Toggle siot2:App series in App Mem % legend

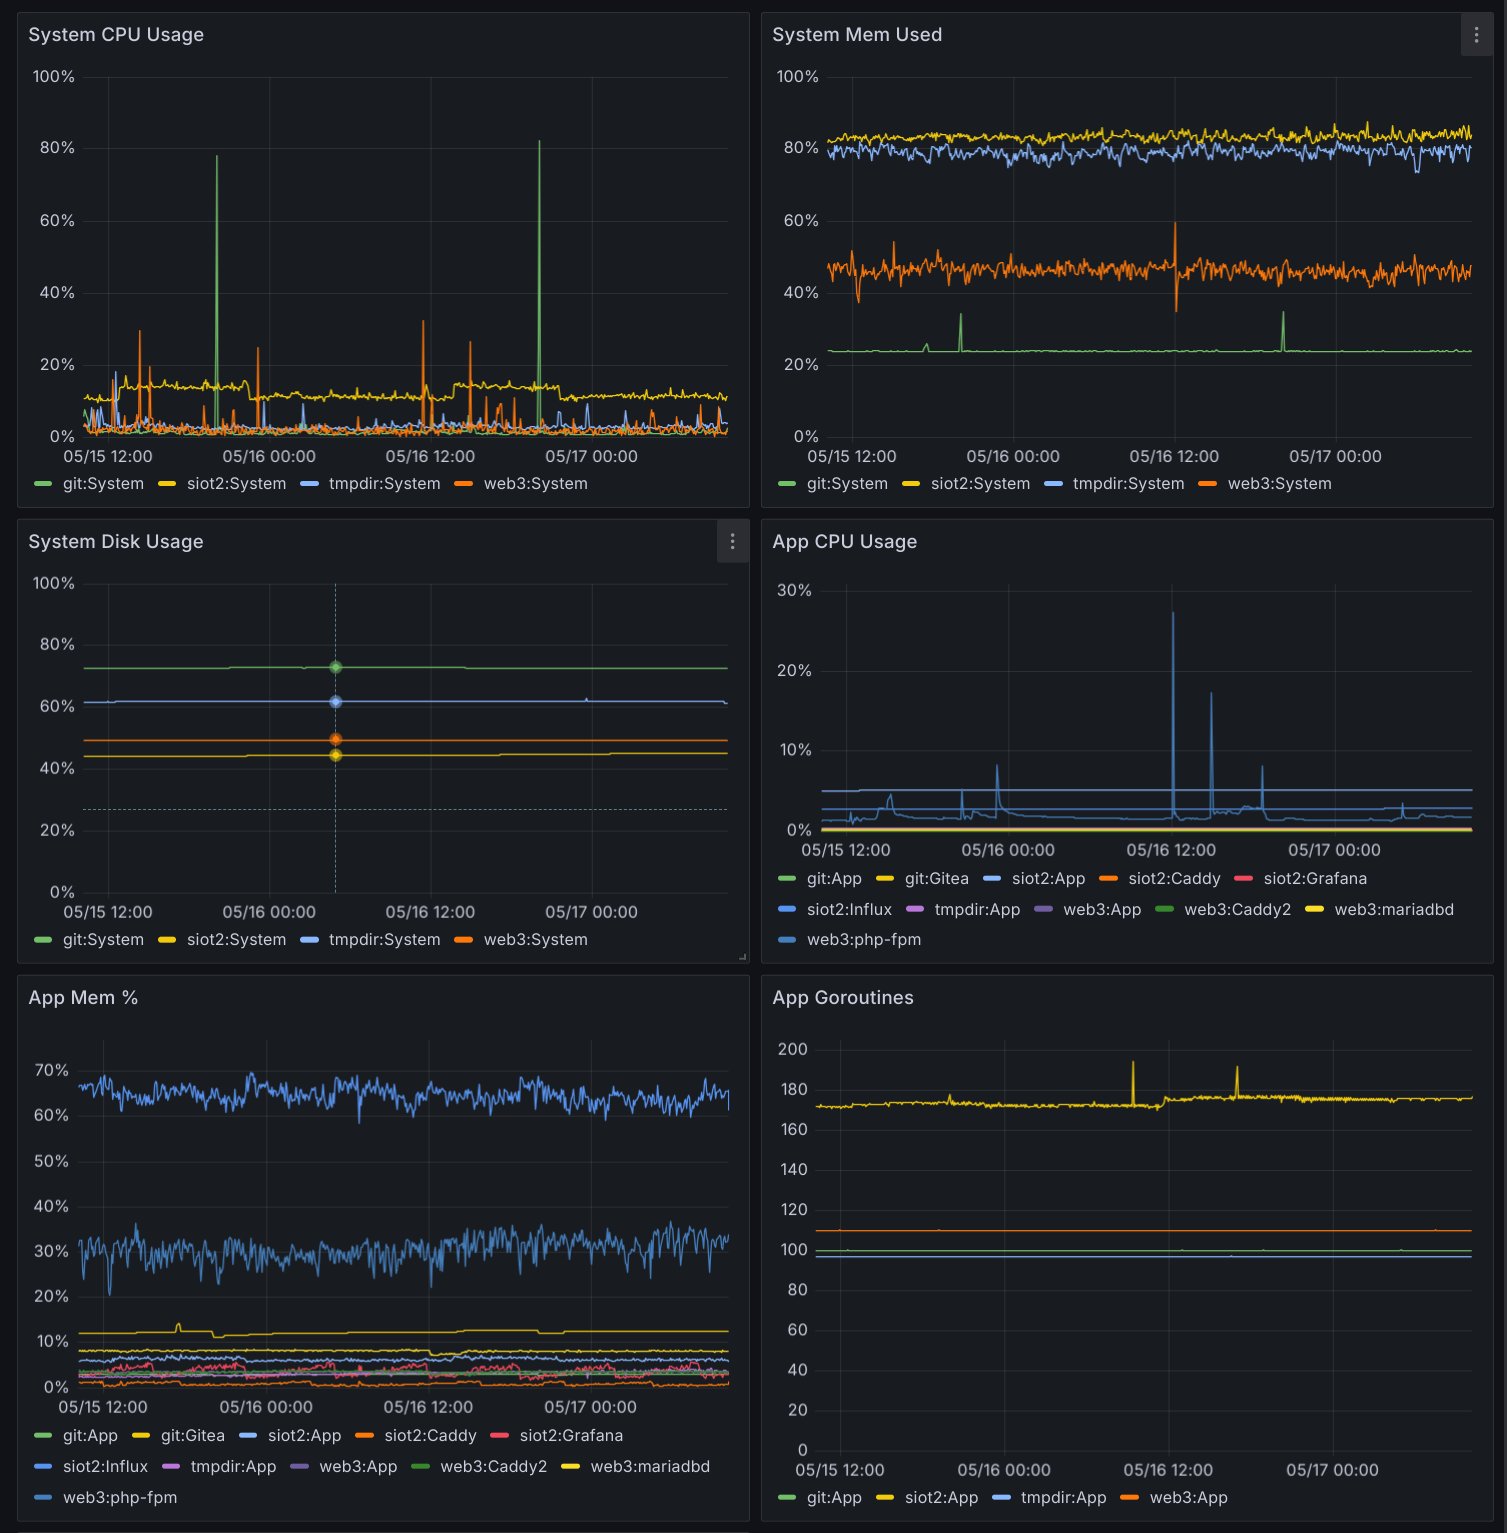[x=304, y=1436]
